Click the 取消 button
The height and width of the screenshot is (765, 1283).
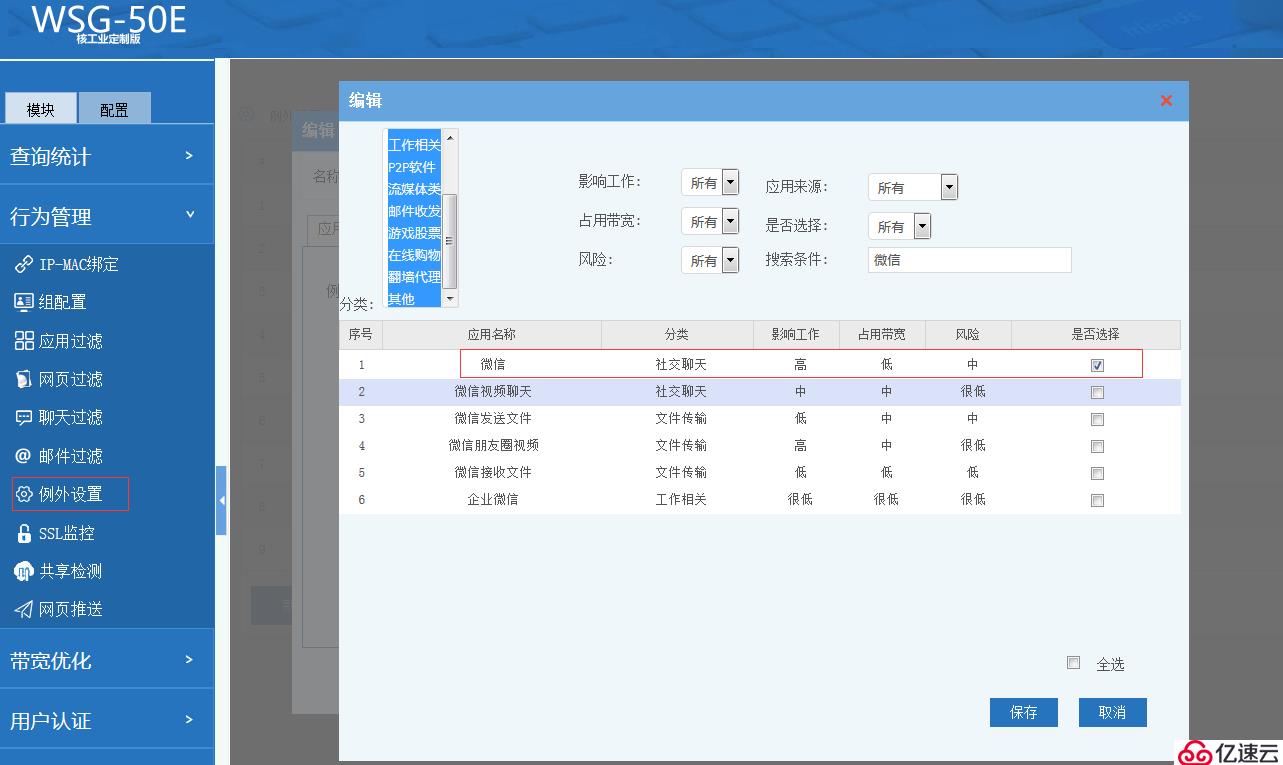click(1112, 712)
